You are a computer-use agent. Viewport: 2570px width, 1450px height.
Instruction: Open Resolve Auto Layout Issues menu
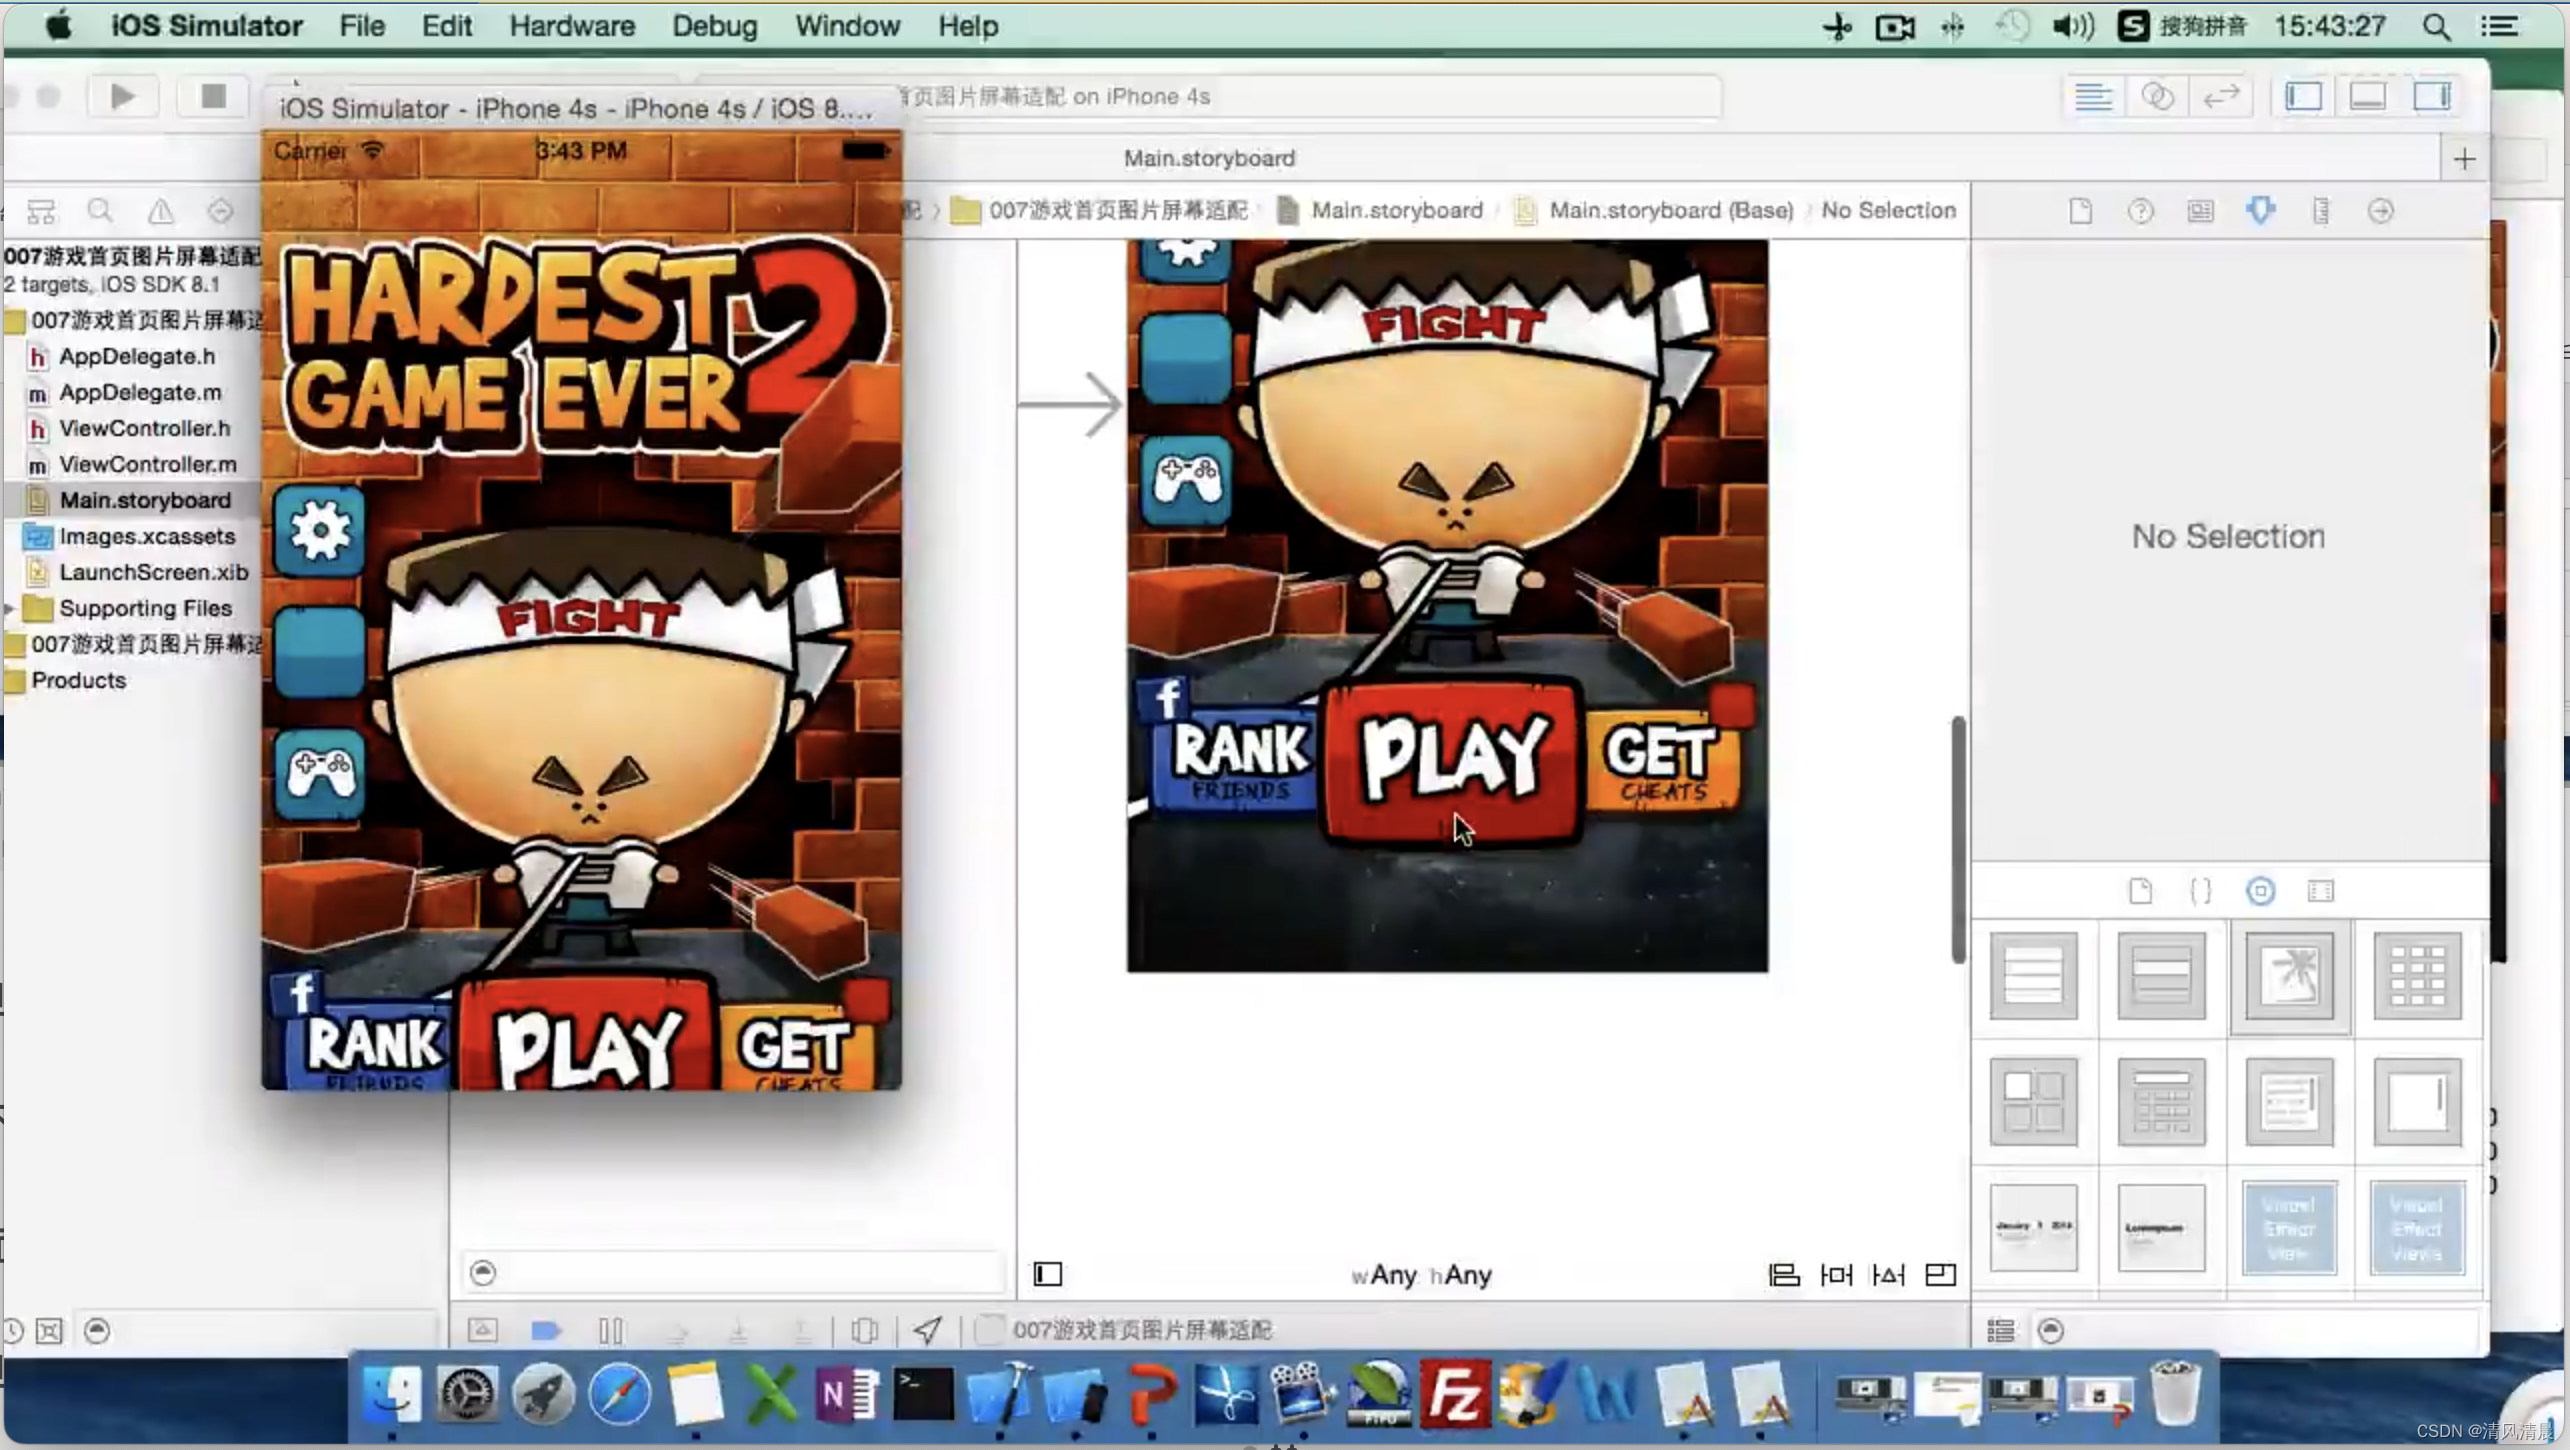click(x=1888, y=1275)
